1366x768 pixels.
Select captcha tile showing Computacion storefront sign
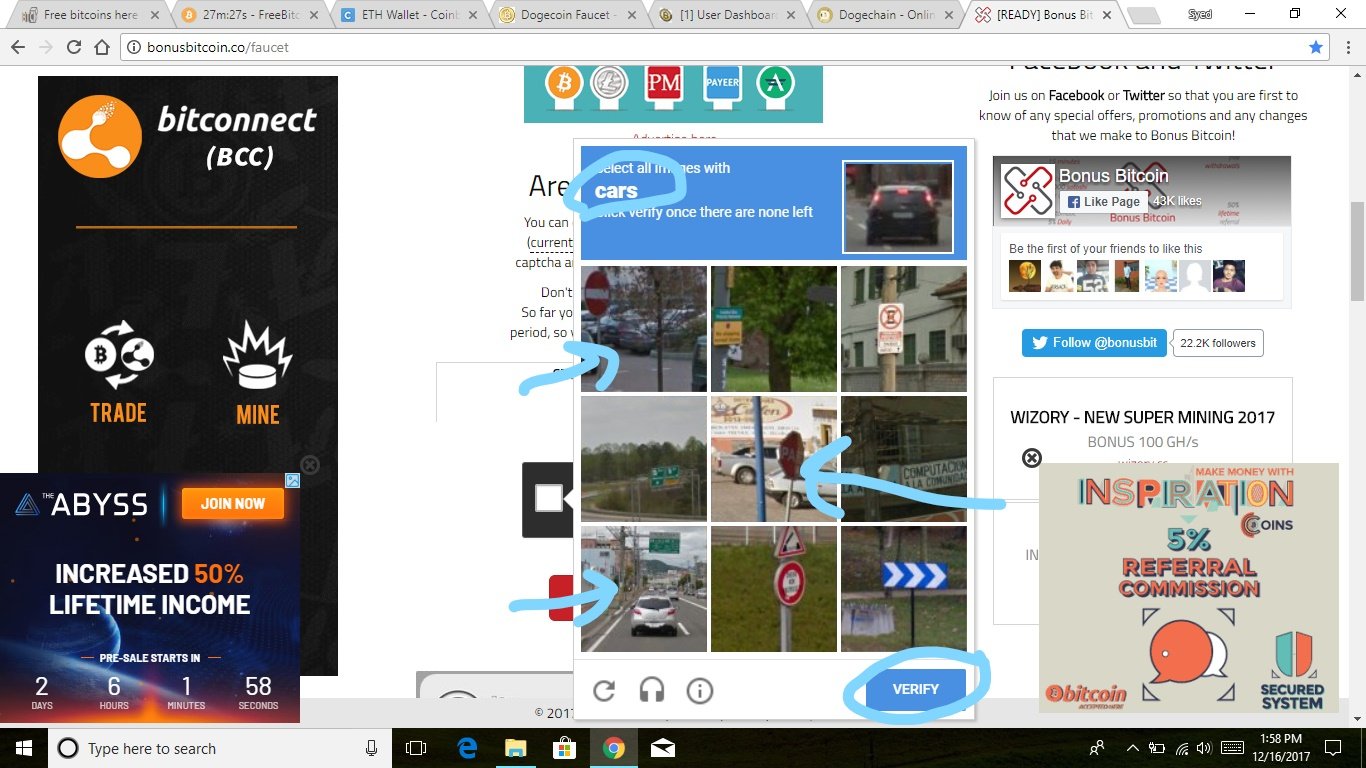(904, 459)
